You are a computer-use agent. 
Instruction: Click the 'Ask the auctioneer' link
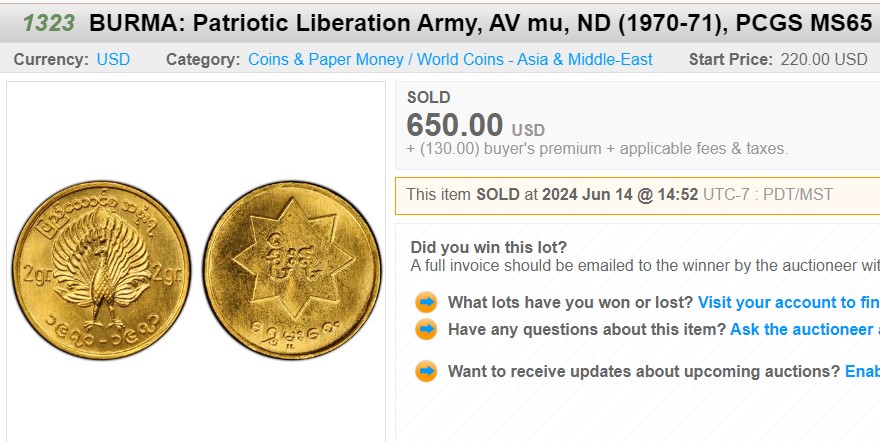pyautogui.click(x=805, y=329)
